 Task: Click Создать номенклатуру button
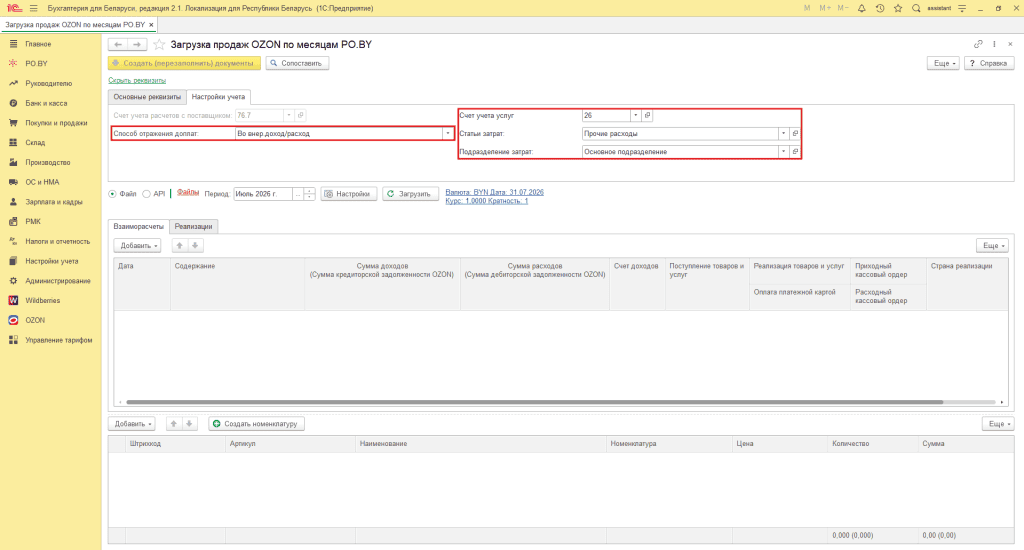coord(256,424)
